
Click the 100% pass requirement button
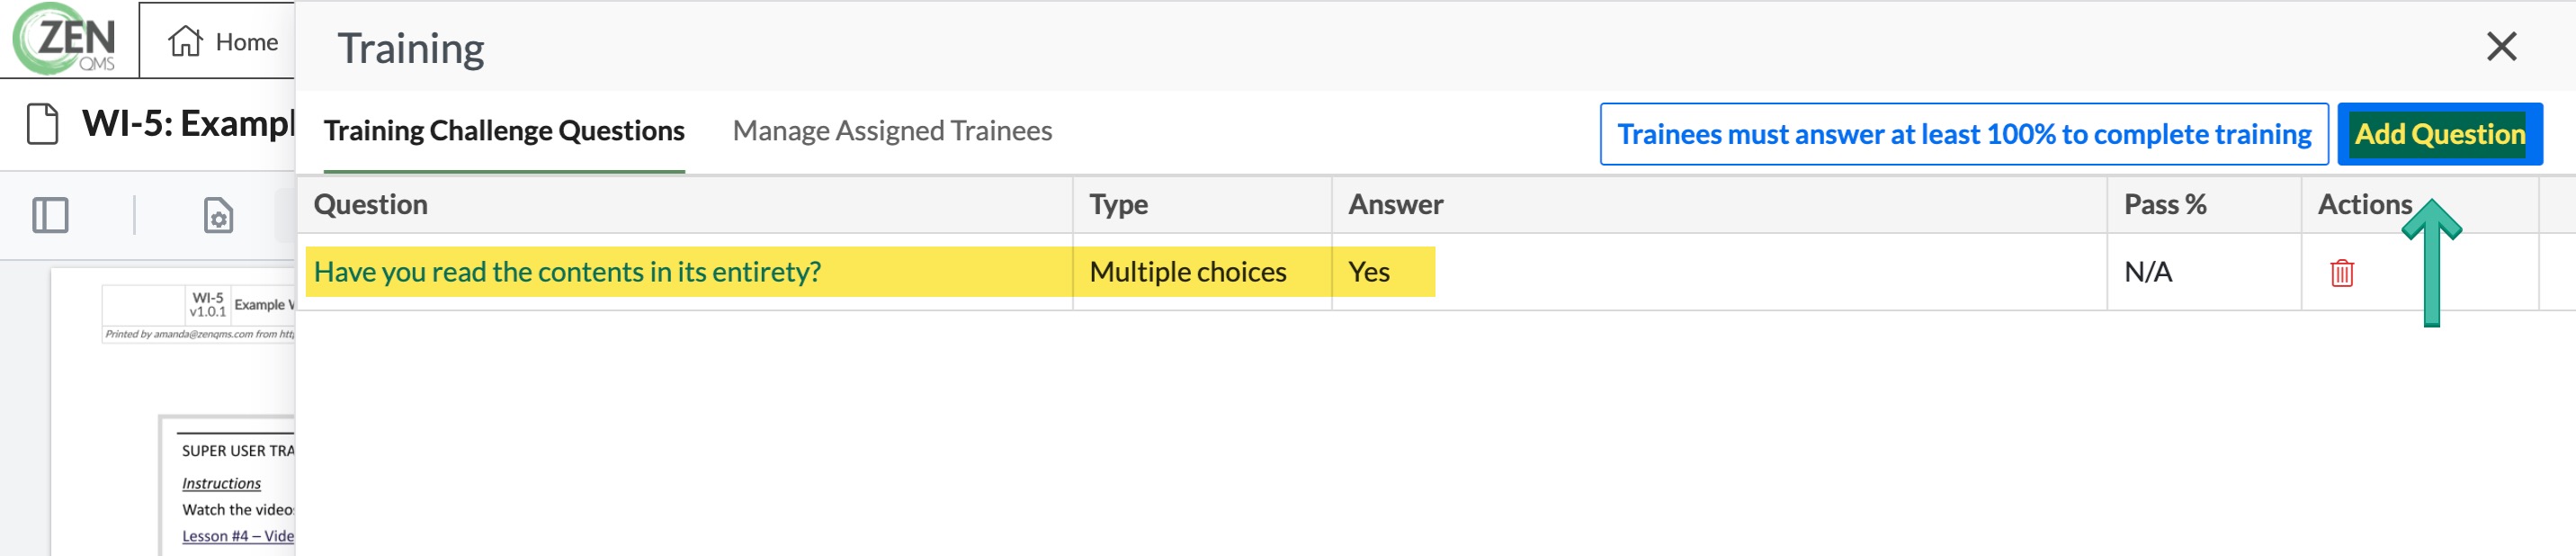[1963, 134]
